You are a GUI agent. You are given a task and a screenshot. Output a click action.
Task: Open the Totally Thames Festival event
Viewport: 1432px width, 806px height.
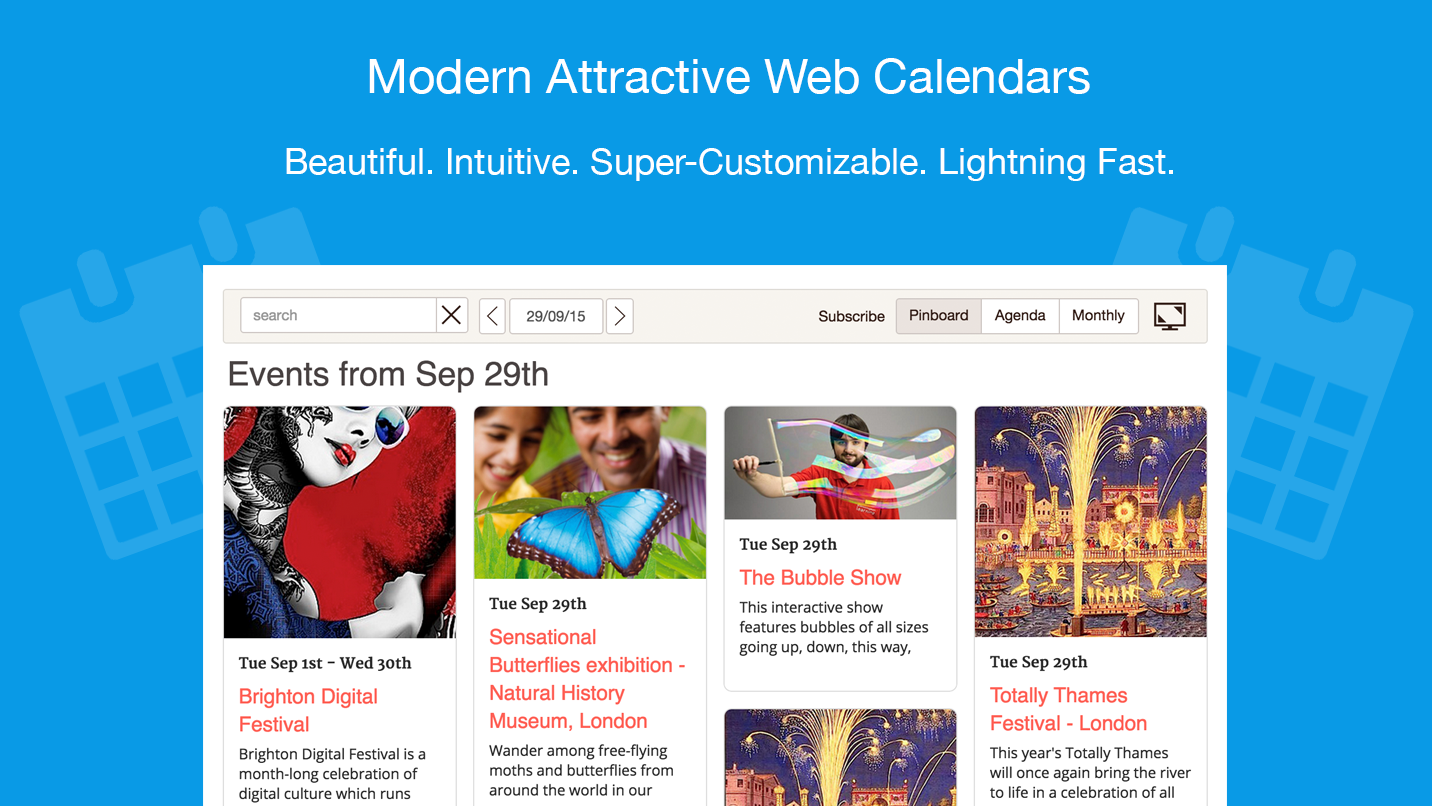(1058, 709)
